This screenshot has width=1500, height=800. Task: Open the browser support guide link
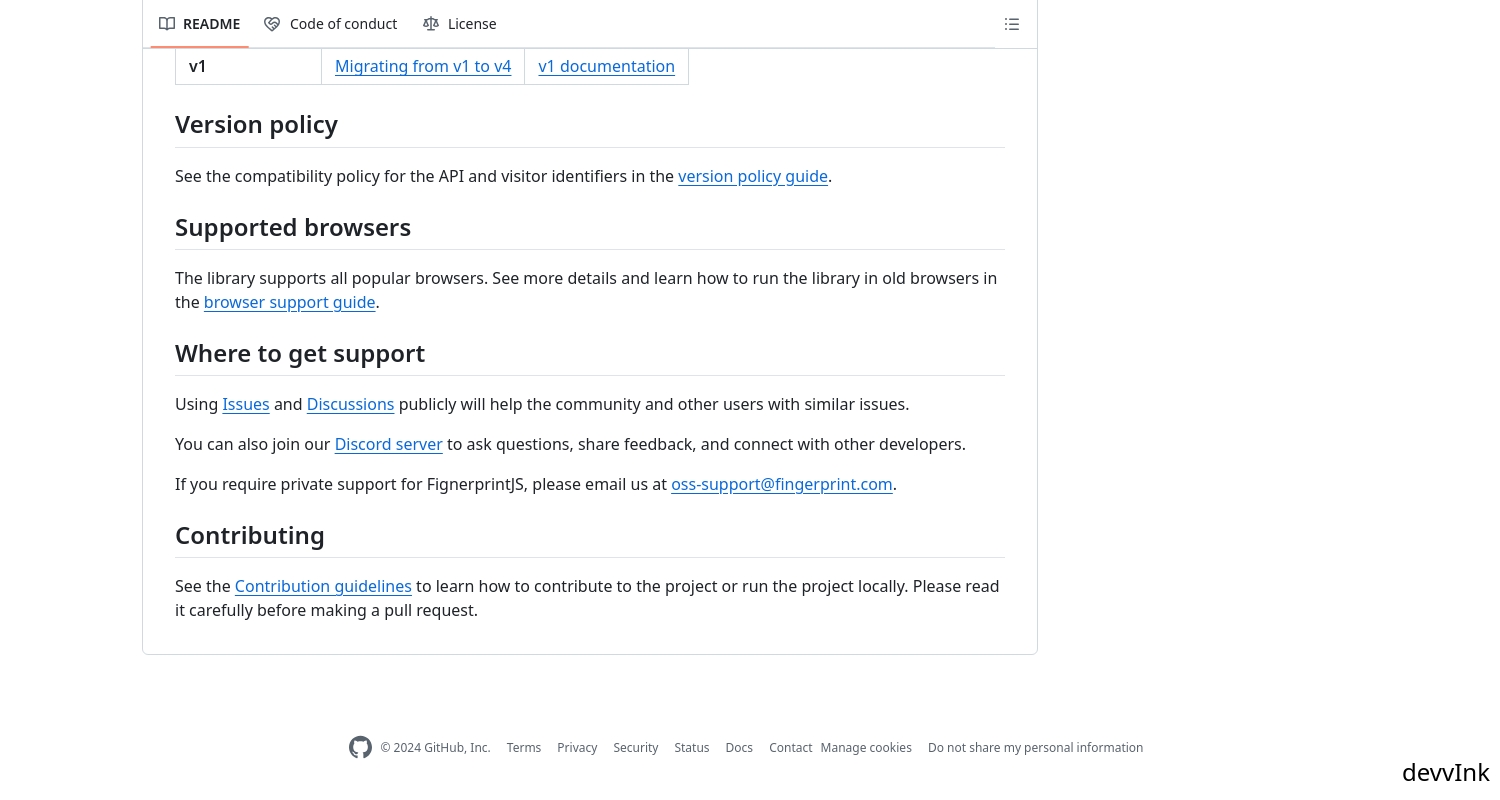[290, 302]
